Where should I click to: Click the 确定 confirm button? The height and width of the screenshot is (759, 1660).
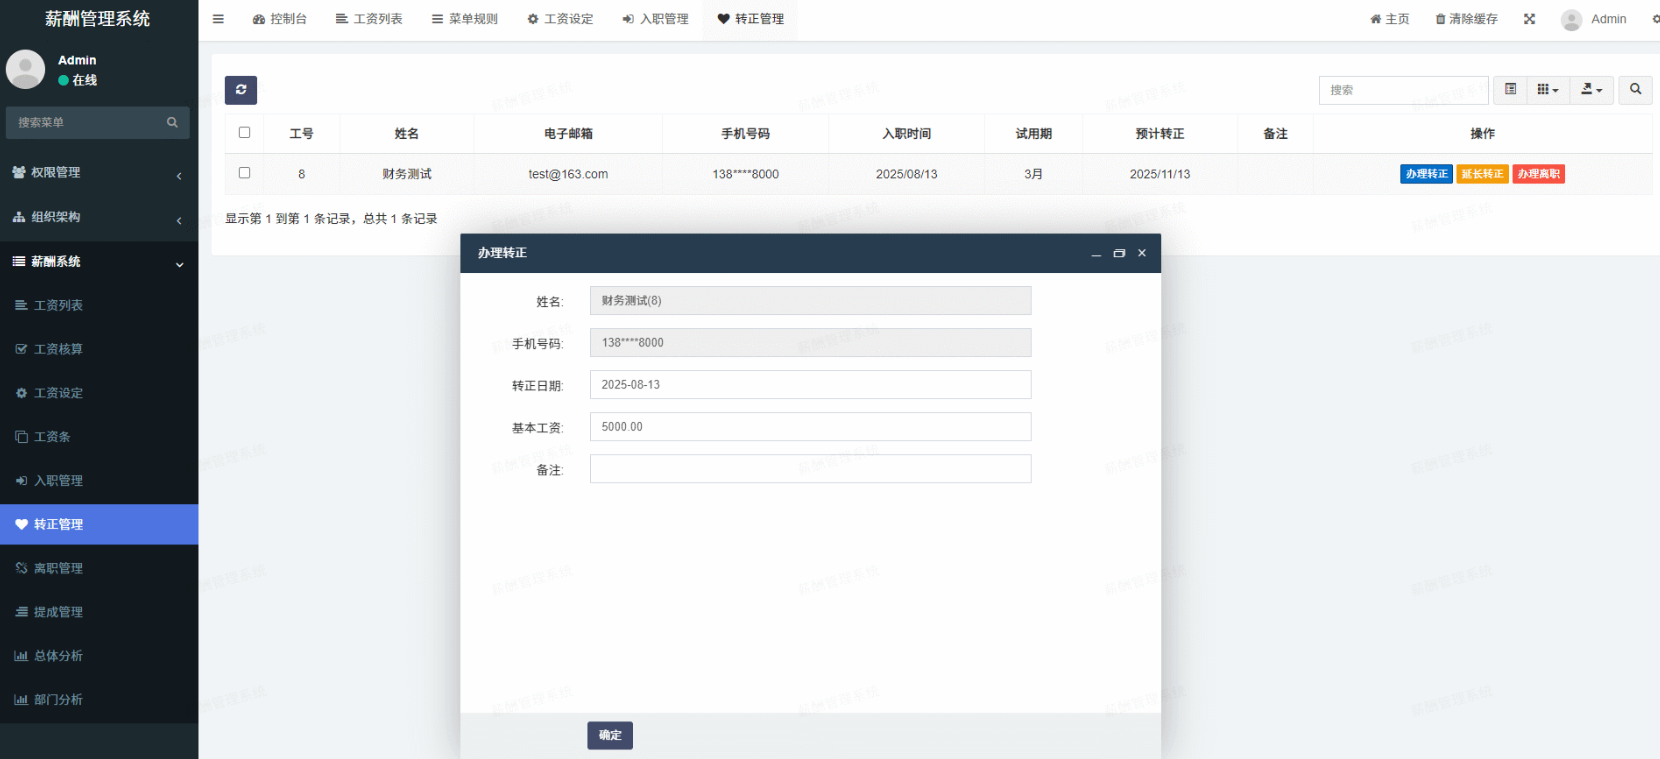(610, 735)
